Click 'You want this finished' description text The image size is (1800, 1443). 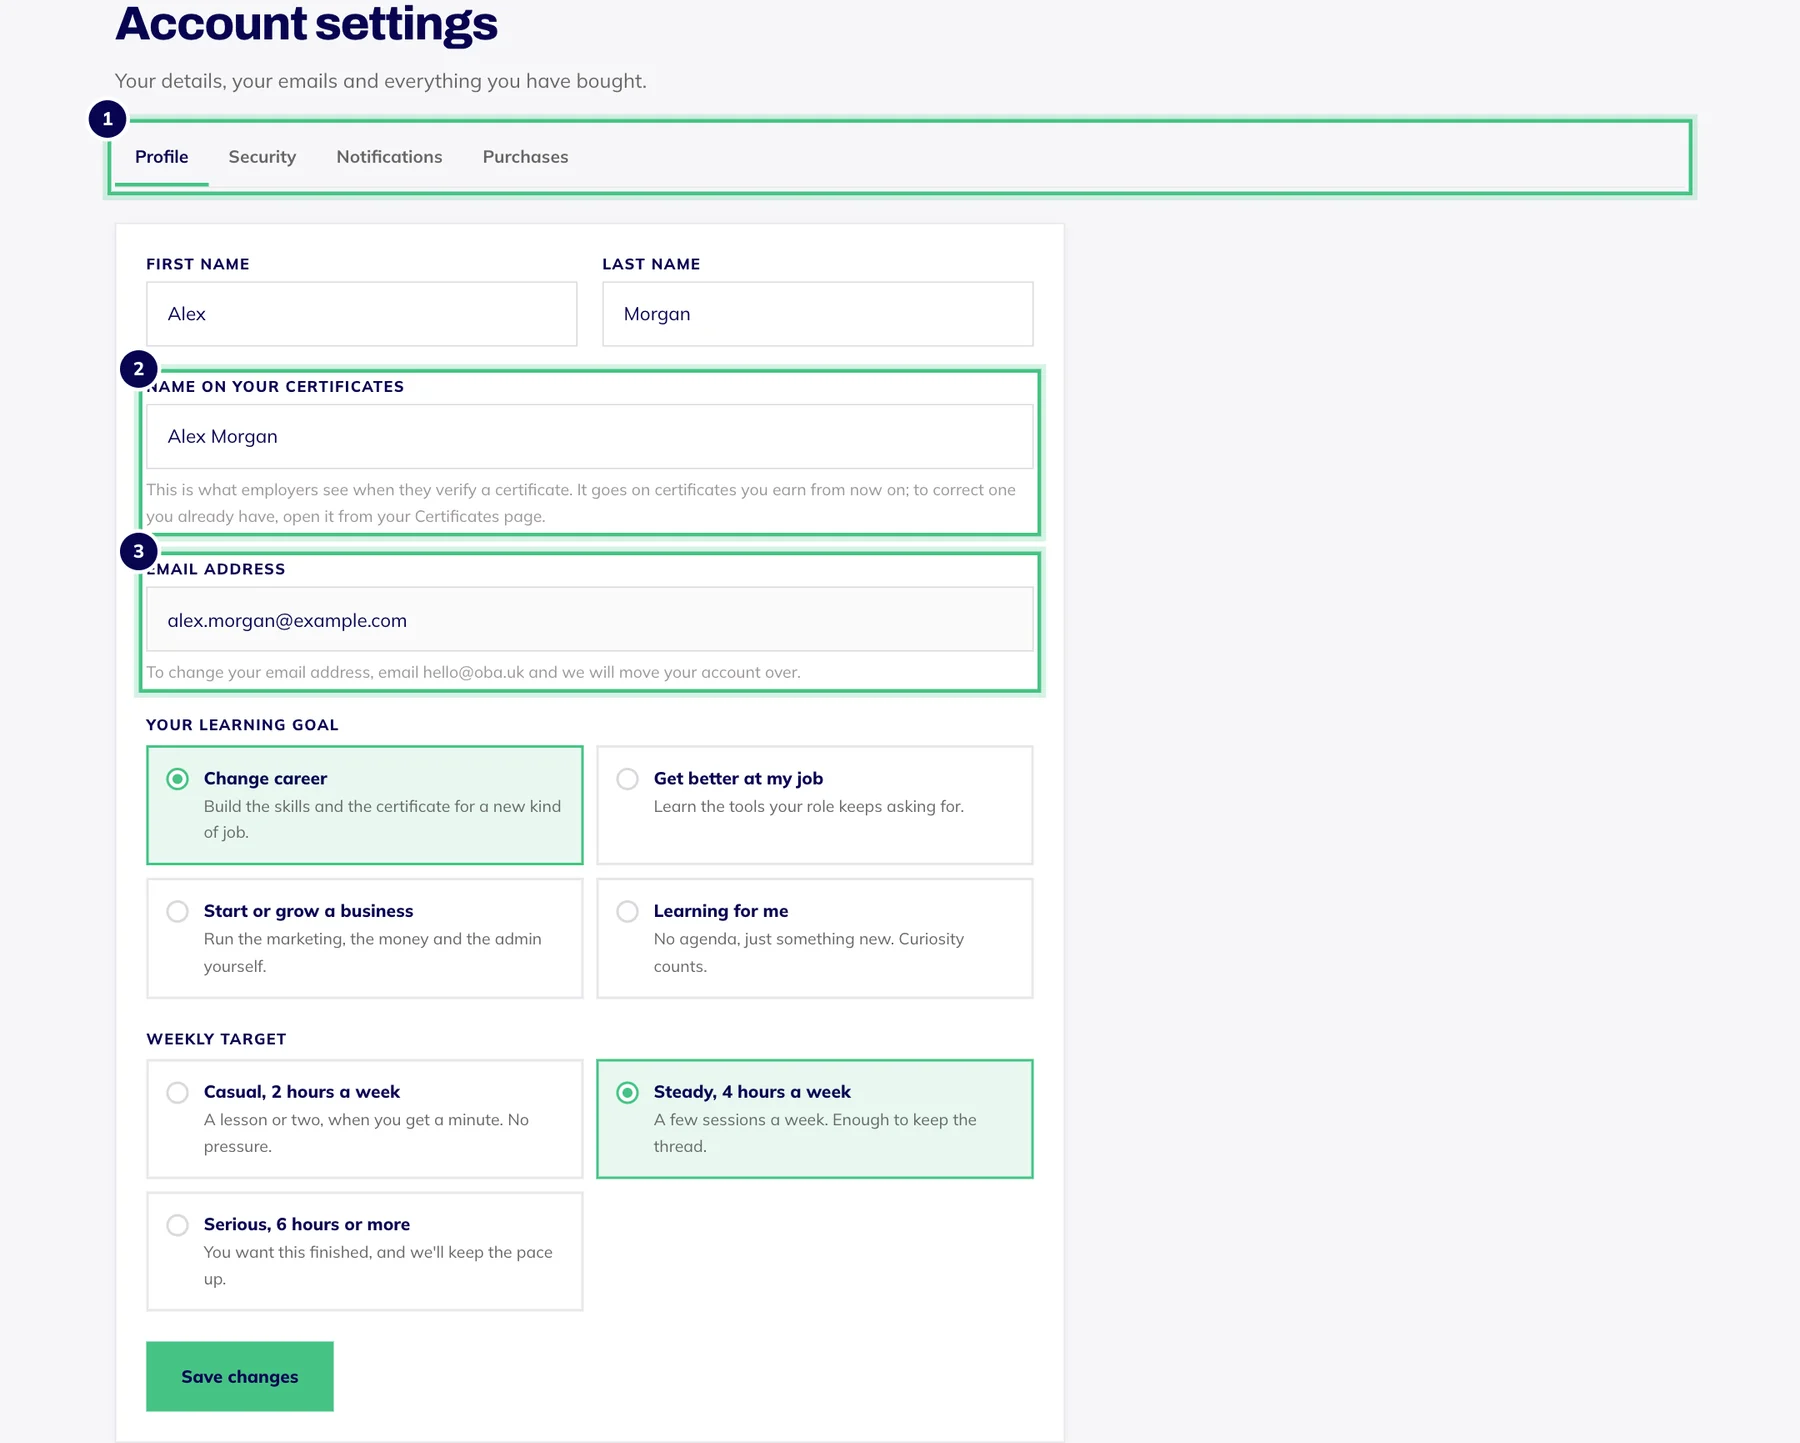[x=378, y=1265]
